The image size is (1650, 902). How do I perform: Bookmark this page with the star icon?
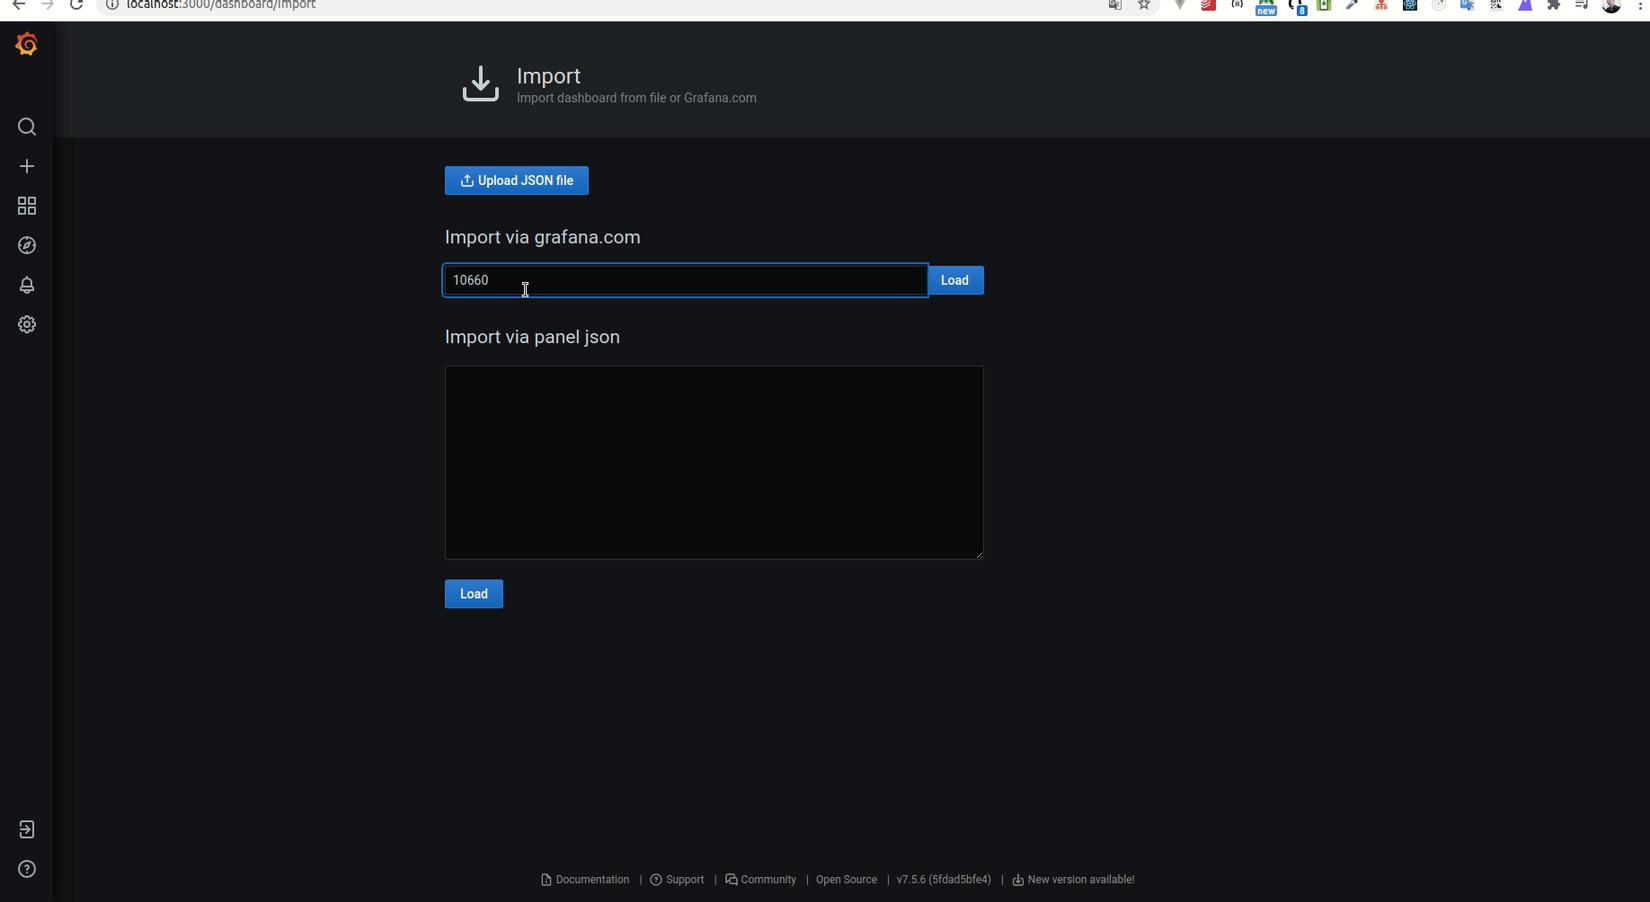click(x=1144, y=5)
